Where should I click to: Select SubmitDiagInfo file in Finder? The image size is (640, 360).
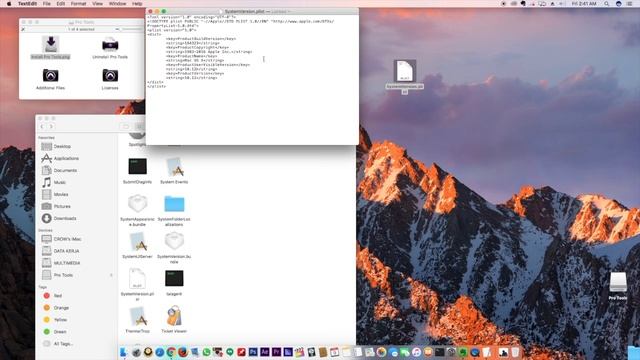(138, 167)
